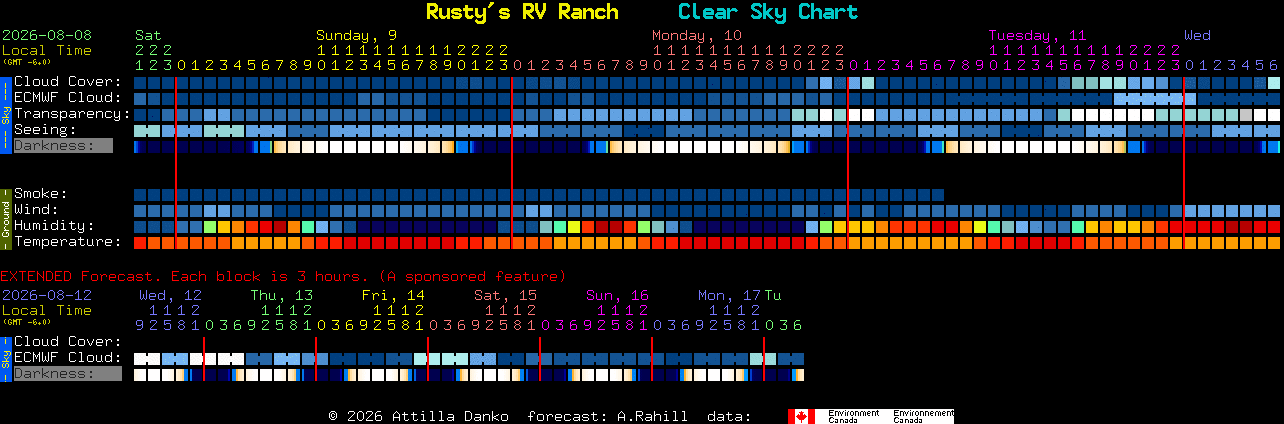
Task: Select Thu, 13 in extended forecast
Action: click(x=282, y=295)
